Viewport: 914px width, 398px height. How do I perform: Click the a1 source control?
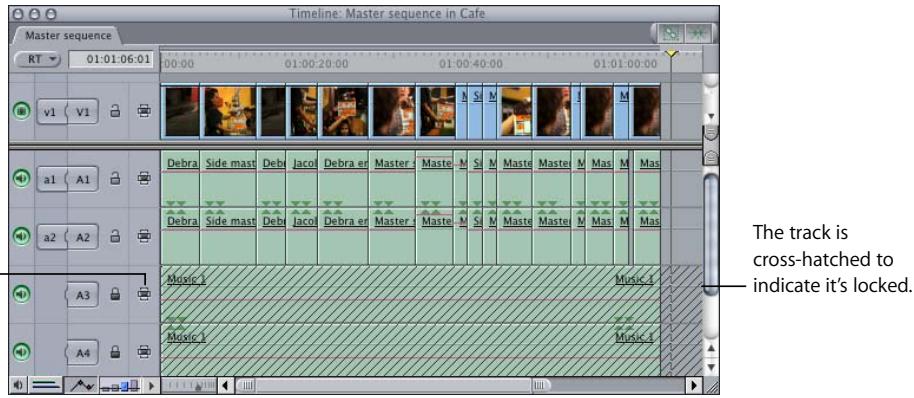tap(51, 179)
